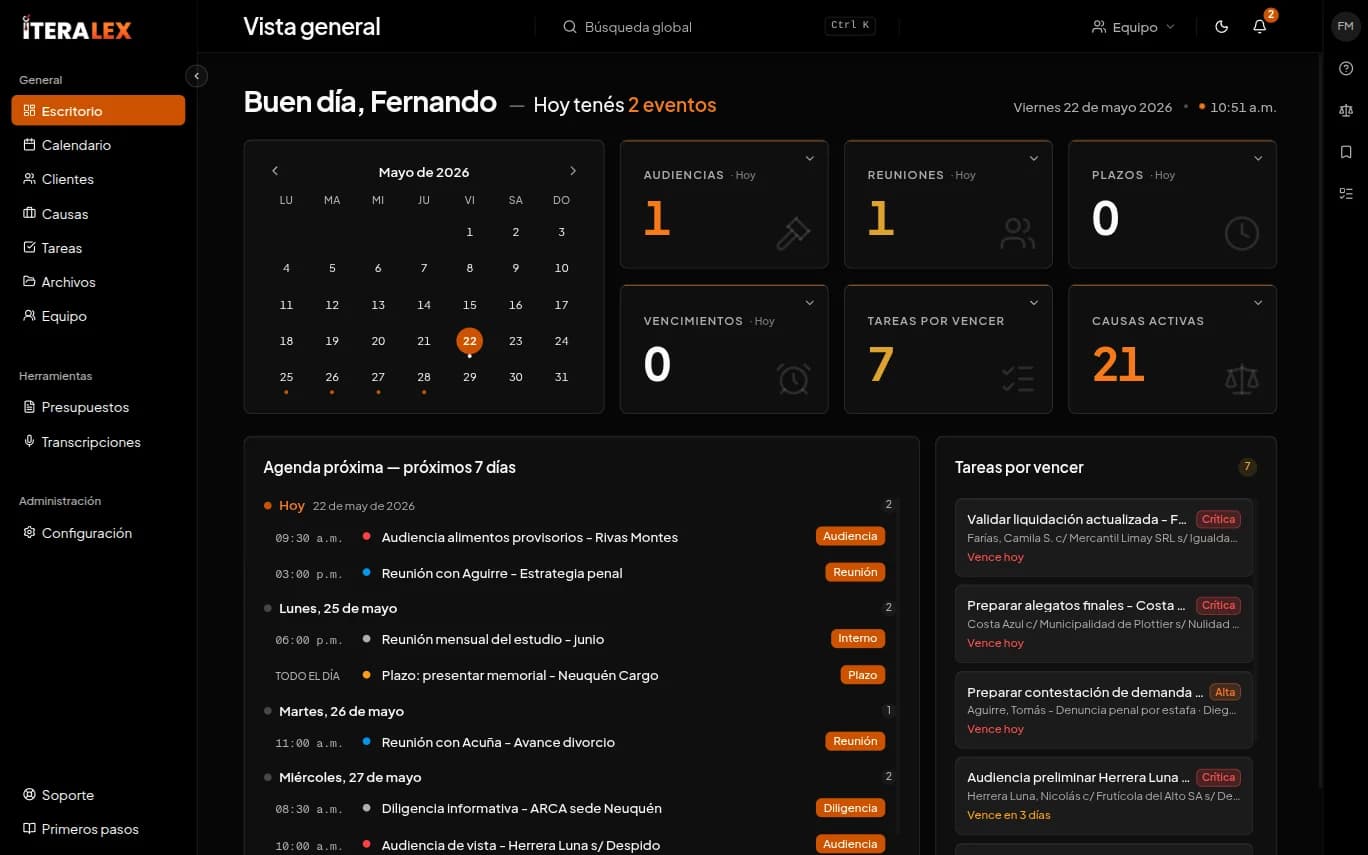Expand the Reuniones card dropdown
Screen dimensions: 1368x855
point(1034,158)
